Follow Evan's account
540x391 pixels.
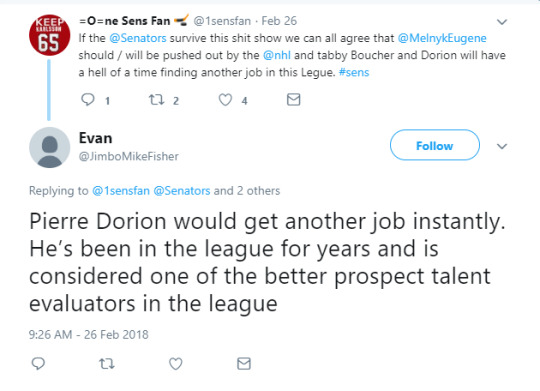(435, 145)
